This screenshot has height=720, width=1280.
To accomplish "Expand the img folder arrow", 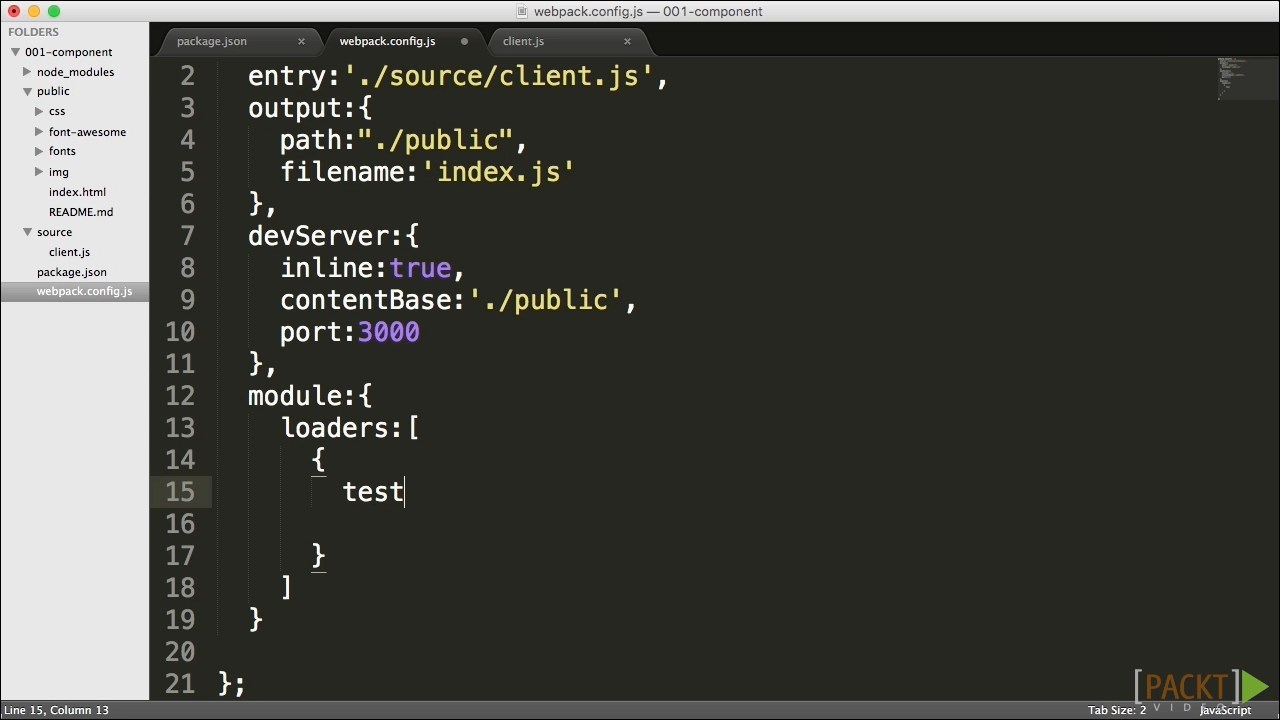I will pos(39,172).
